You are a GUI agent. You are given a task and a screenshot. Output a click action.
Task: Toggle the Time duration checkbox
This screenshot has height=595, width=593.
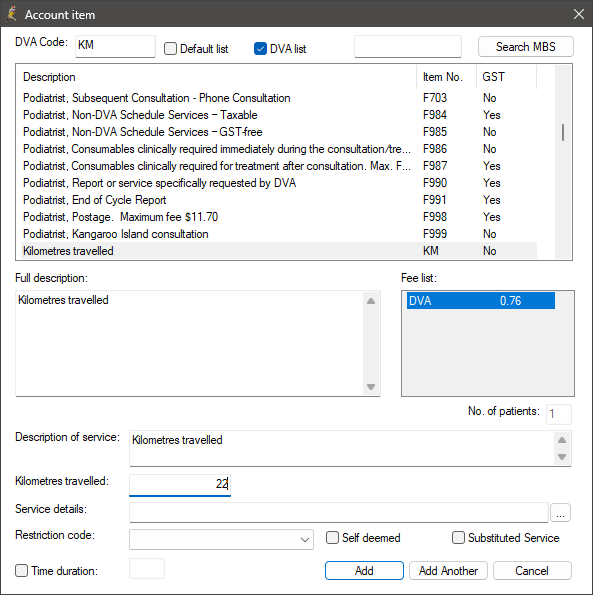(22, 571)
